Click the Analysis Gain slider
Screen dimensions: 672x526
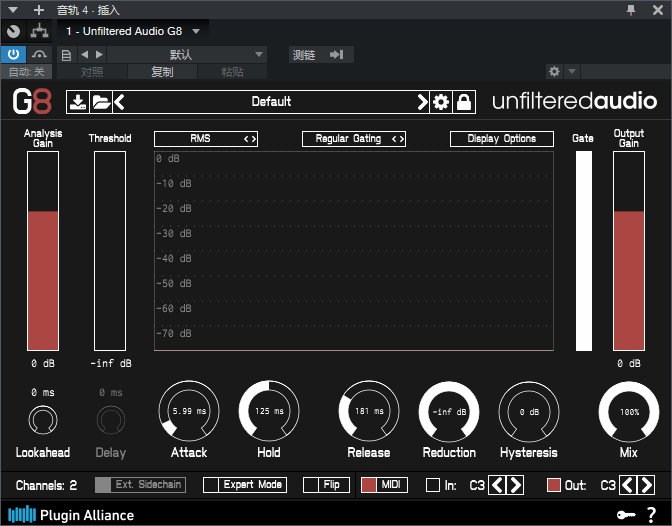pos(43,251)
